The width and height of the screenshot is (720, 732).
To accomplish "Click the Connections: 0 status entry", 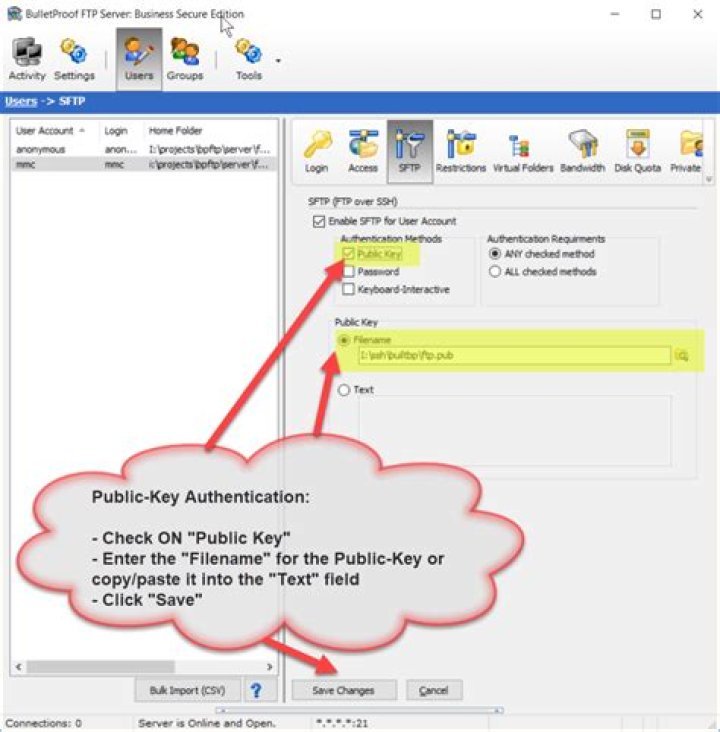I will 43,723.
